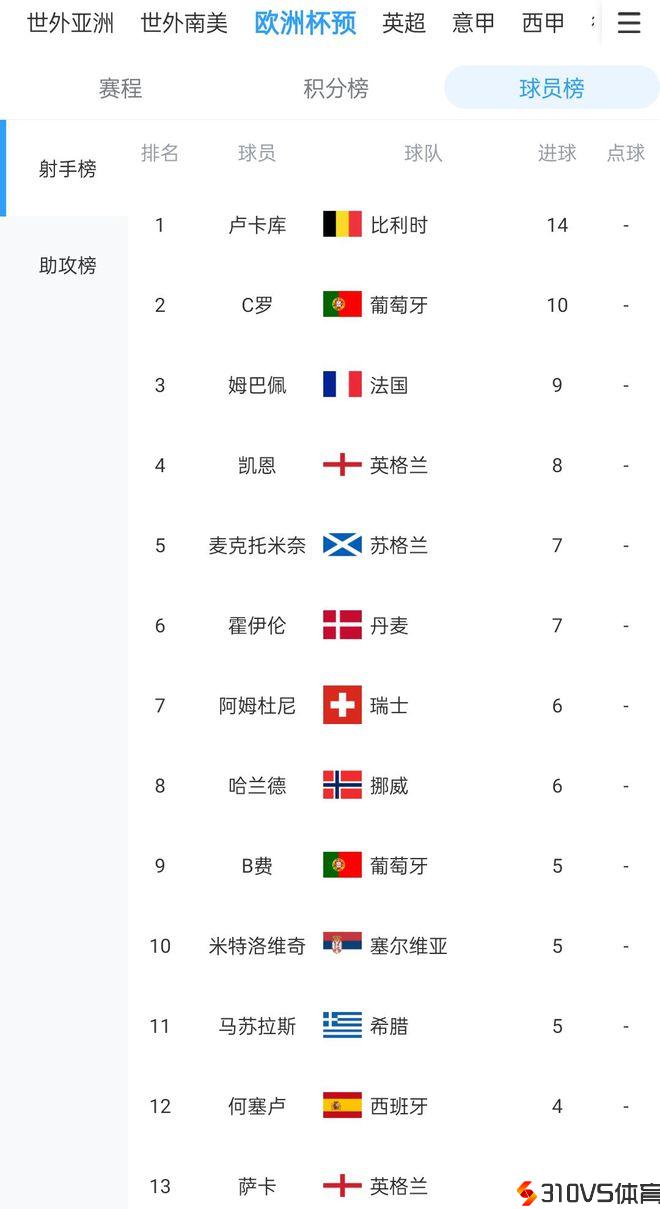Switch to the 积分榜 tab

[336, 88]
